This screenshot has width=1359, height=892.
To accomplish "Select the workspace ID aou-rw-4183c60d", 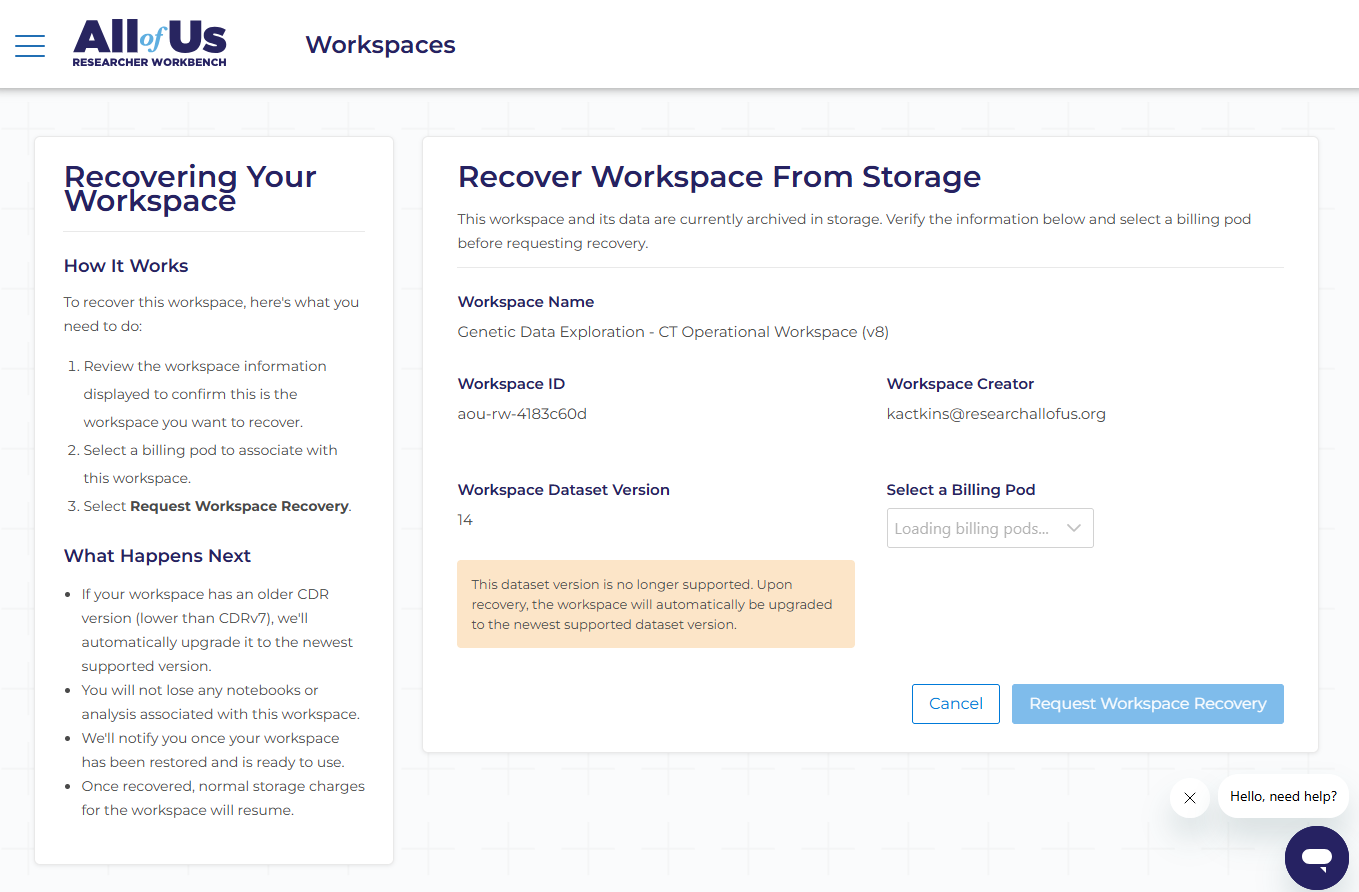I will [x=522, y=414].
